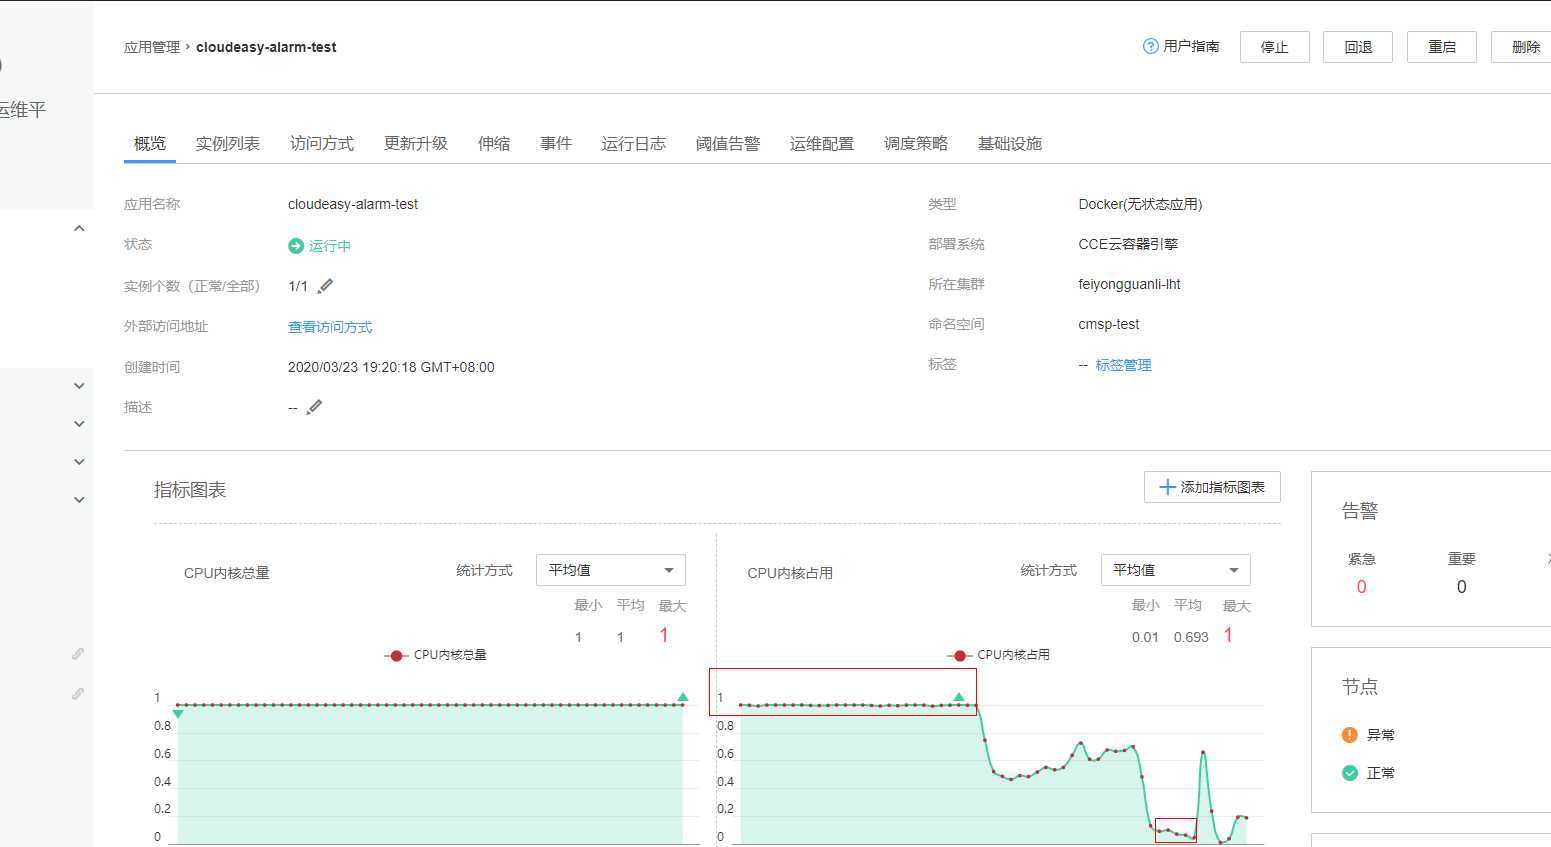Open the 阈值告警 tab
Viewport: 1551px width, 847px height.
[x=727, y=143]
